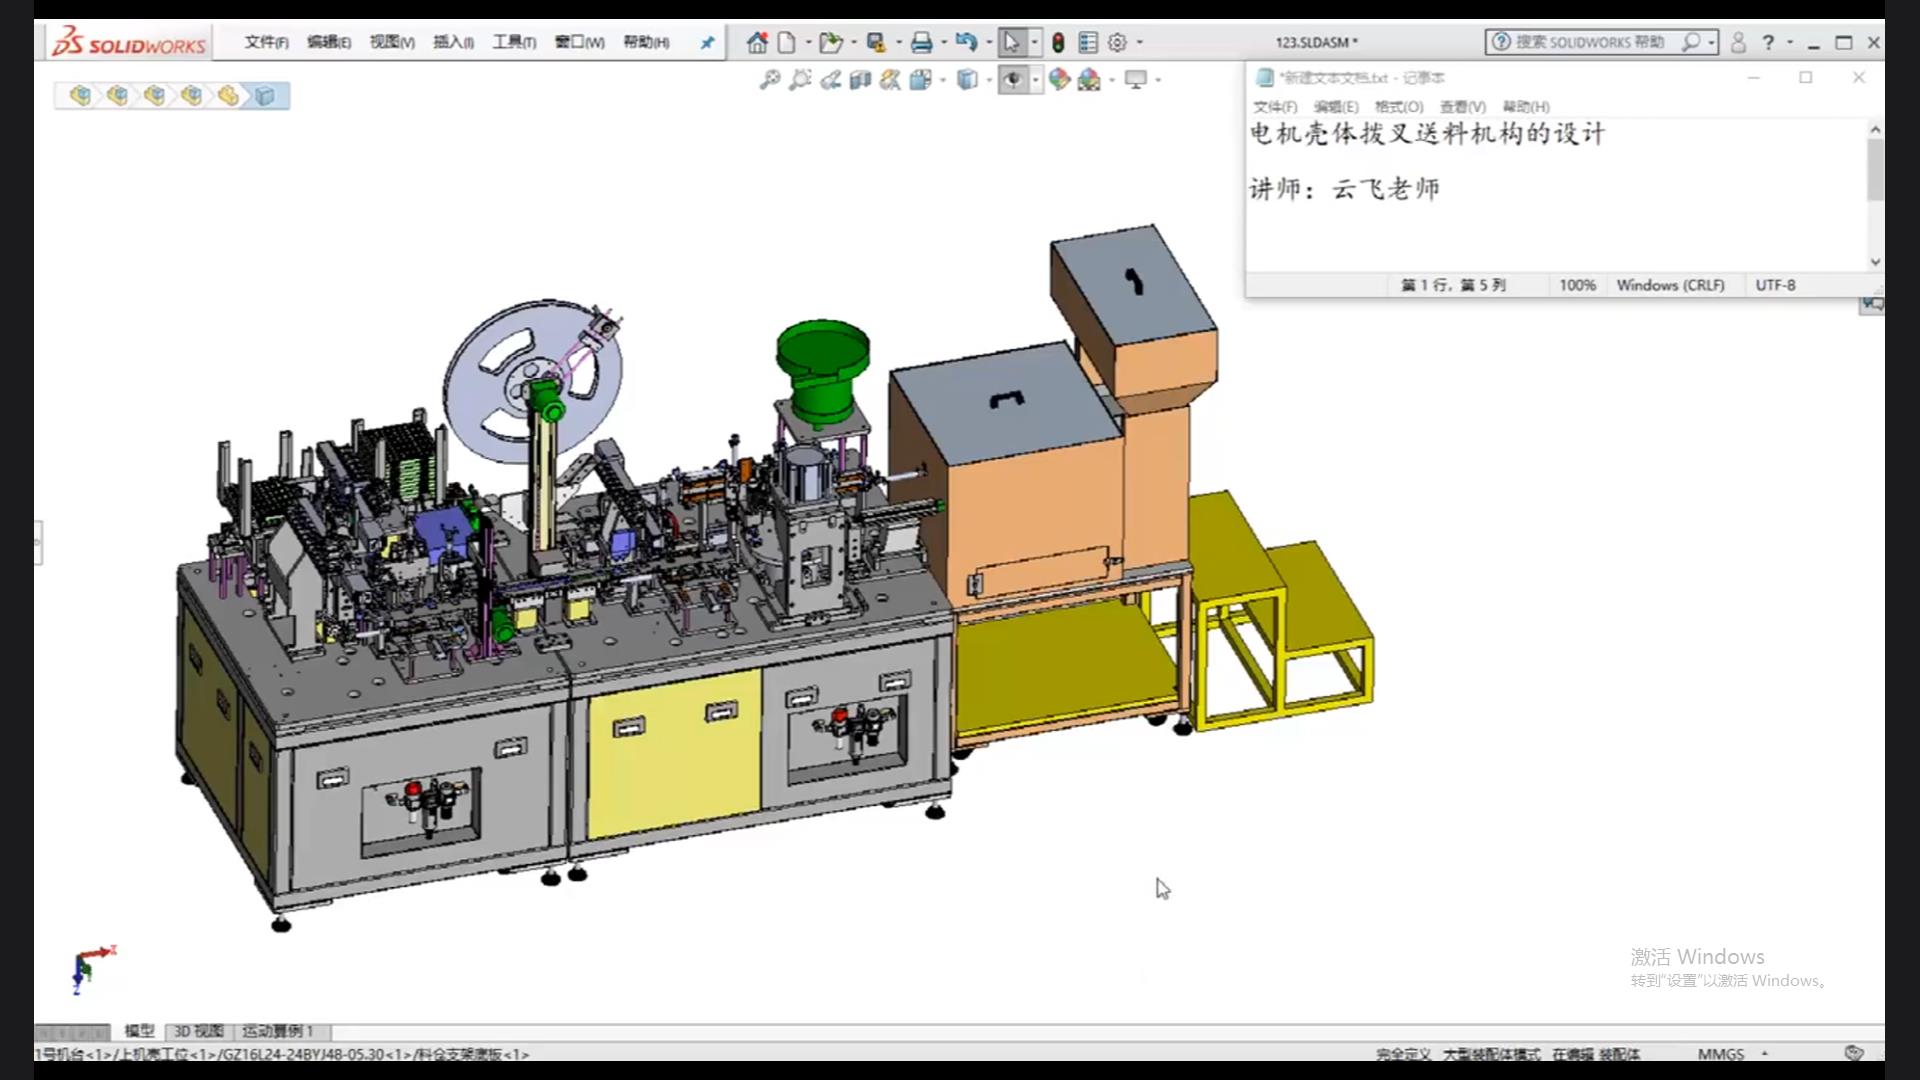1920x1080 pixels.
Task: Expand the Open file dropdown arrow
Action: (x=853, y=42)
